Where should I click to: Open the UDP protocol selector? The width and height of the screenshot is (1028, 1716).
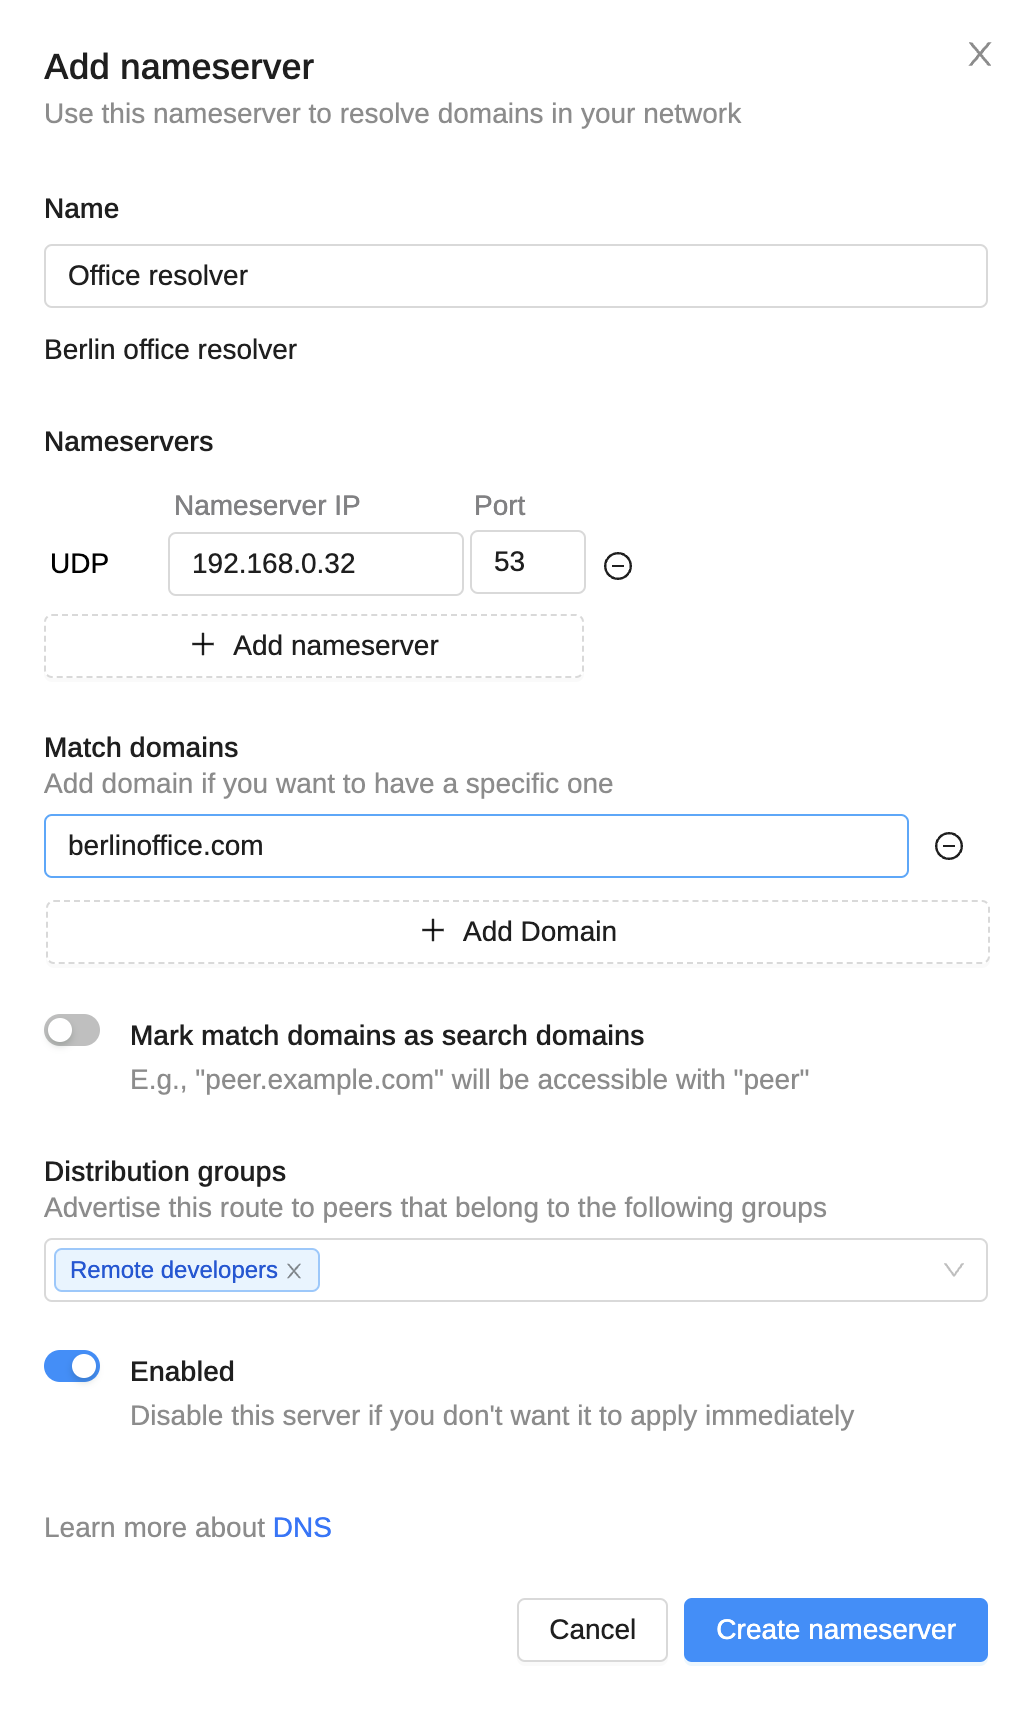(80, 564)
